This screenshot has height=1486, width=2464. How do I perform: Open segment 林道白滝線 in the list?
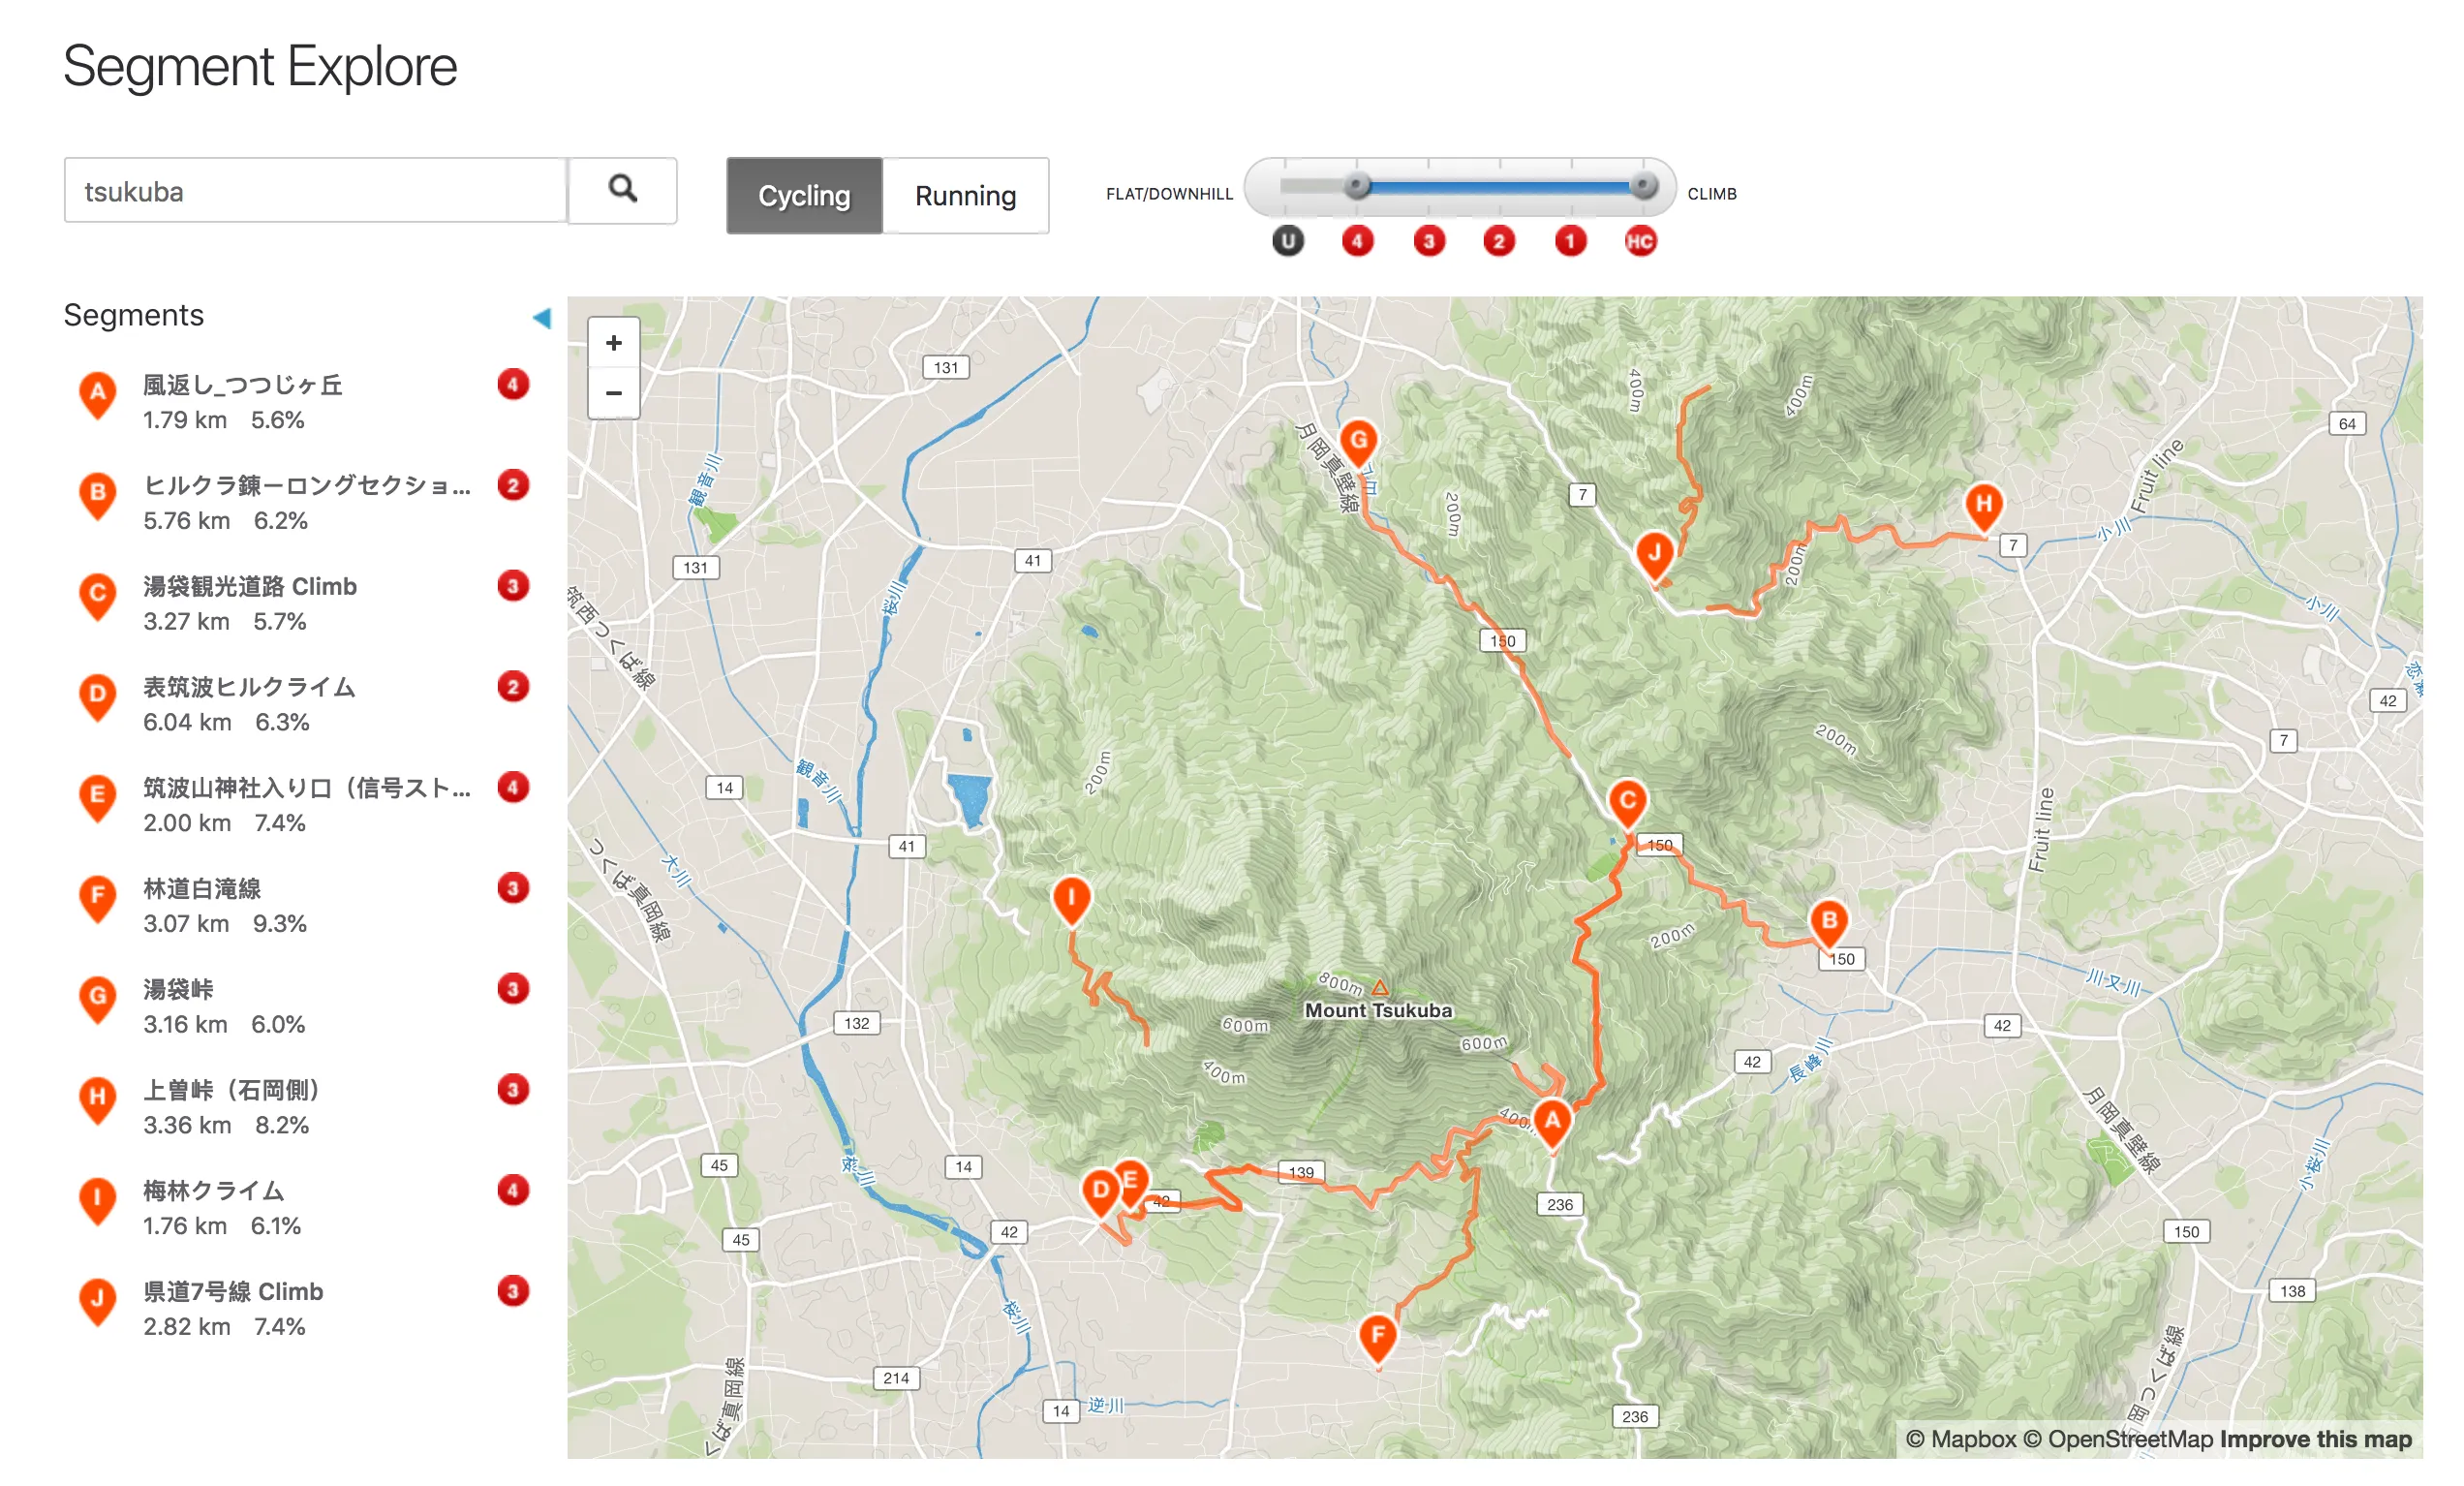pos(201,888)
